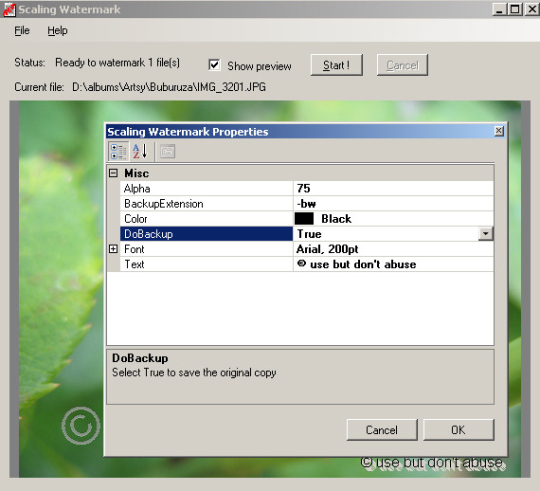This screenshot has height=491, width=540.
Task: Close the Scaling Watermark main window
Action: (x=532, y=9)
